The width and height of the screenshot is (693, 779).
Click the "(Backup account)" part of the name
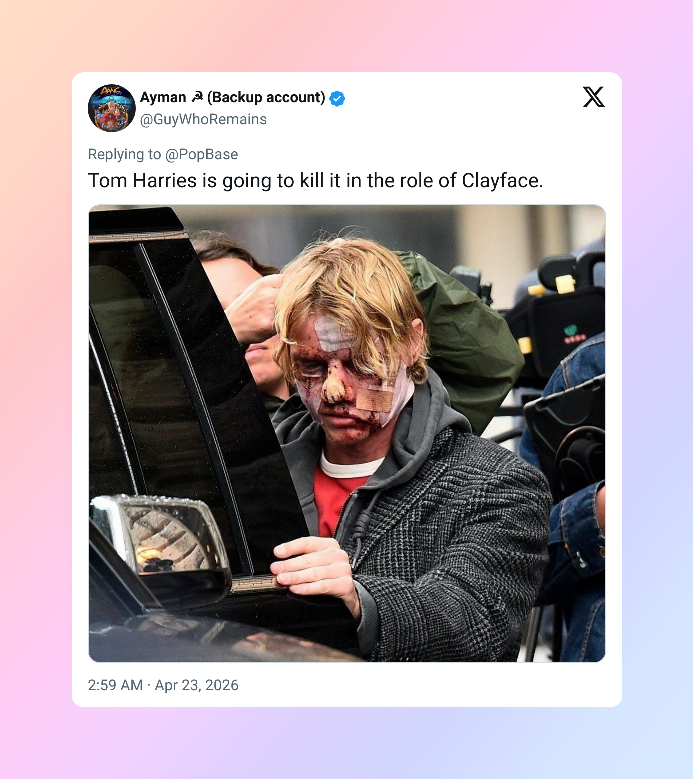(x=266, y=97)
